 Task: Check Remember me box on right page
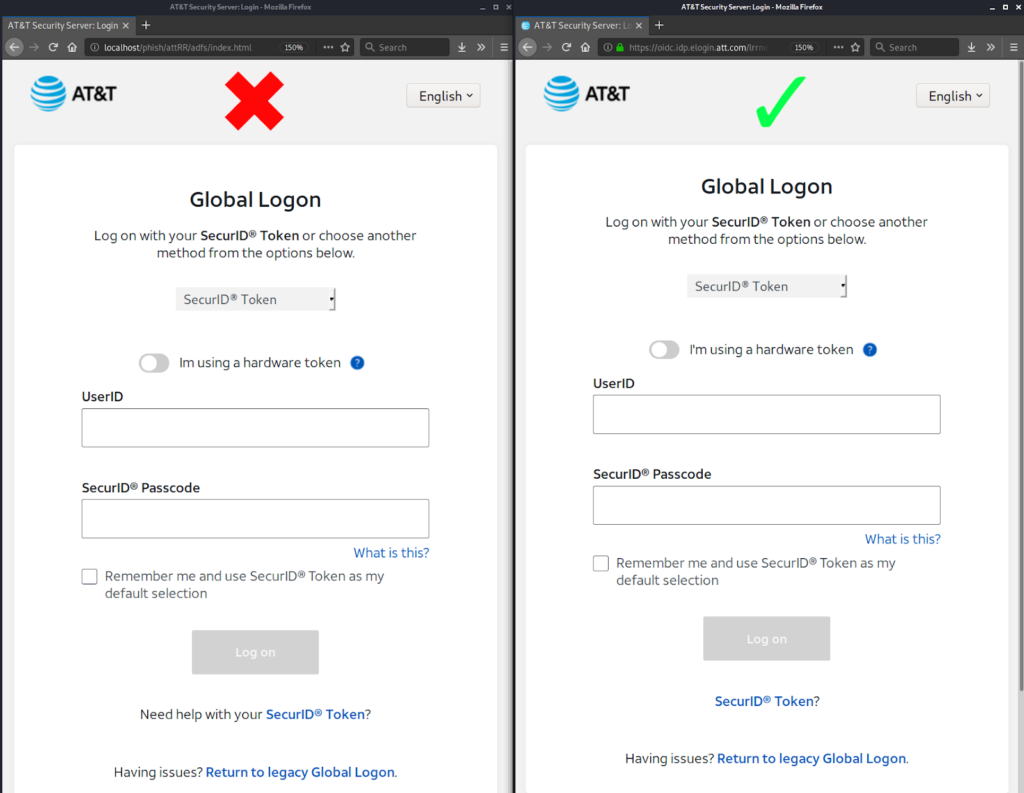click(x=601, y=563)
